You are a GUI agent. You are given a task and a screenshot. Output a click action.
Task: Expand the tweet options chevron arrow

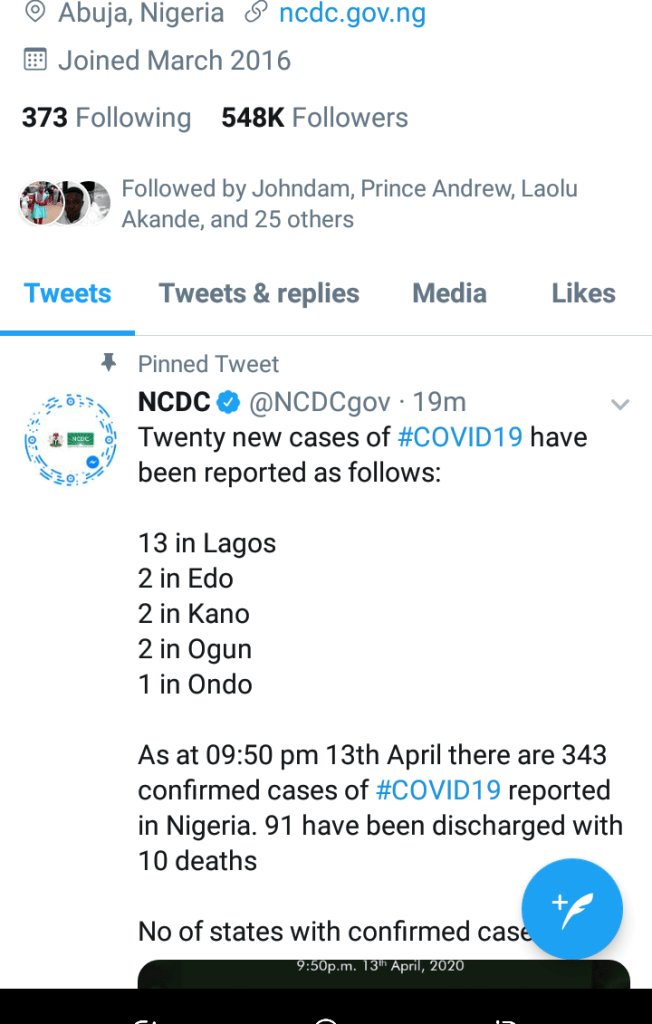point(620,404)
